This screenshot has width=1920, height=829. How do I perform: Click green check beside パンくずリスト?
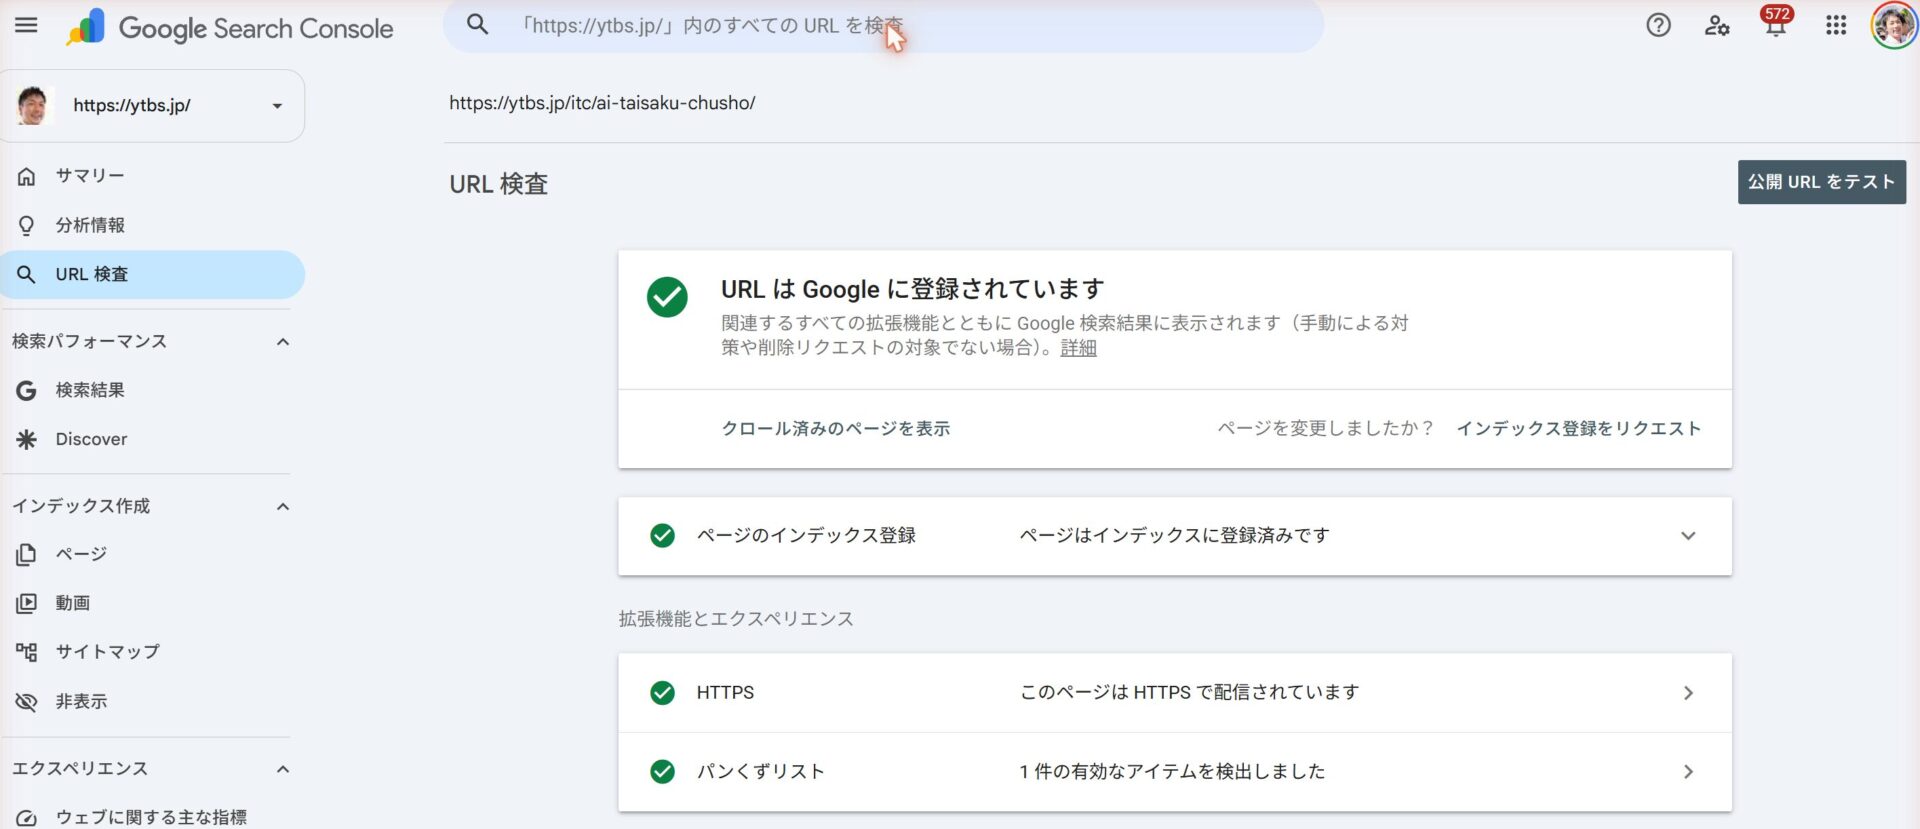(x=662, y=772)
